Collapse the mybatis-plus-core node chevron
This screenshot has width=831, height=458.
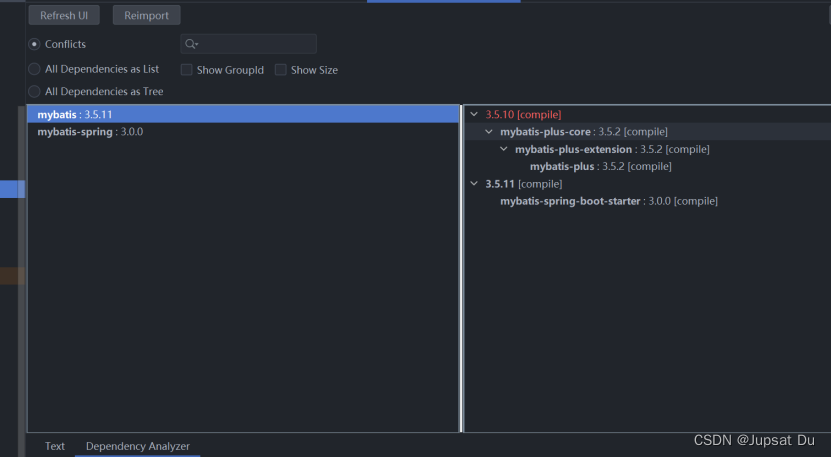pyautogui.click(x=489, y=131)
